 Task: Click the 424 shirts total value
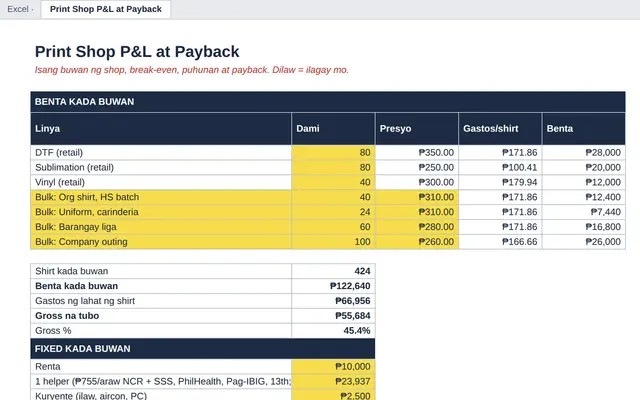click(333, 271)
